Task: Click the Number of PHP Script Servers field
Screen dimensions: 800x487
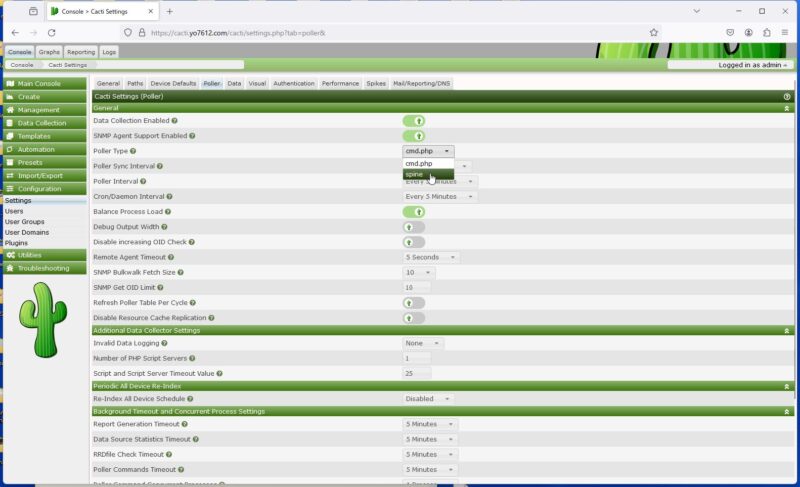Action: point(416,358)
